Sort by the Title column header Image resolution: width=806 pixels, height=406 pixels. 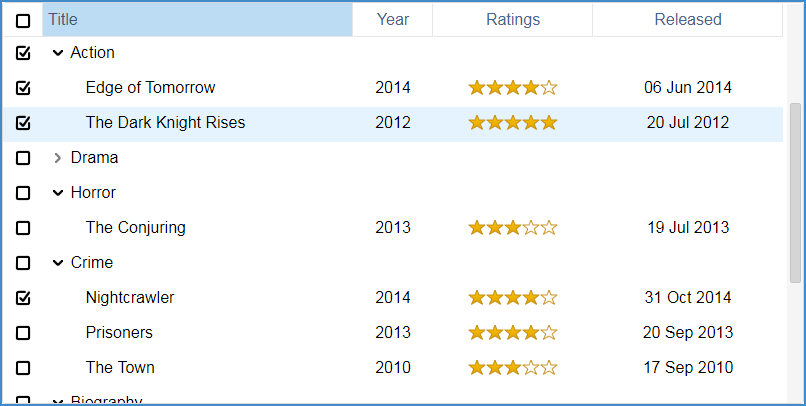click(197, 20)
